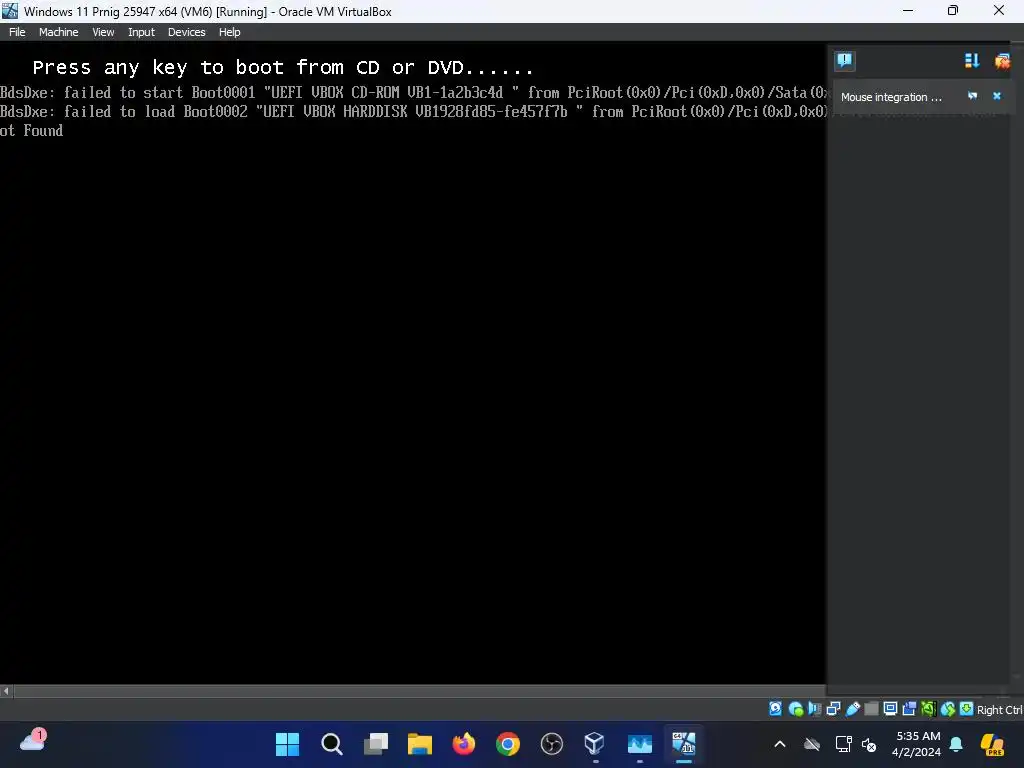
Task: Delete all finished notifications icon
Action: [1002, 61]
